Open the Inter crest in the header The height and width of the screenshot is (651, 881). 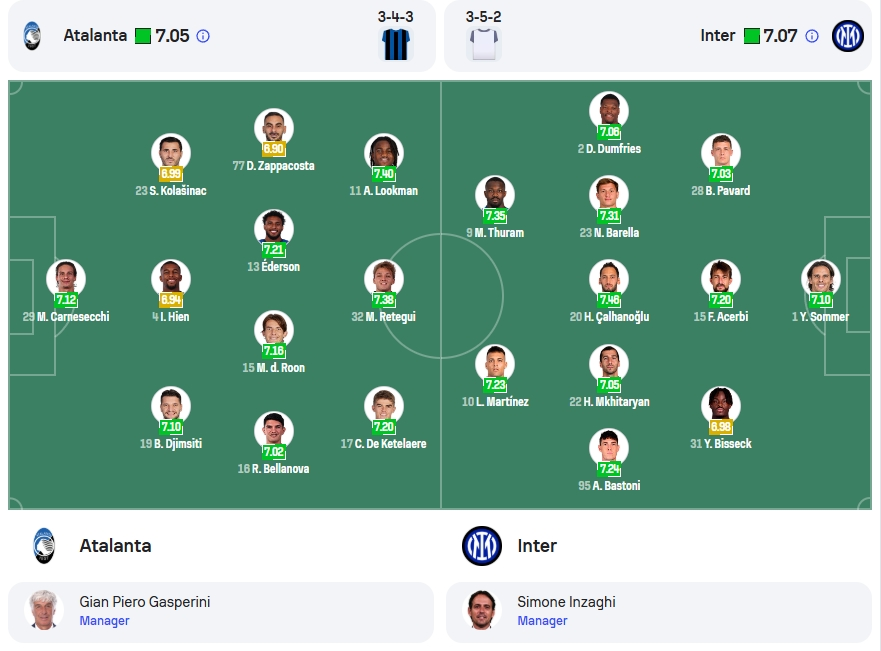(847, 36)
